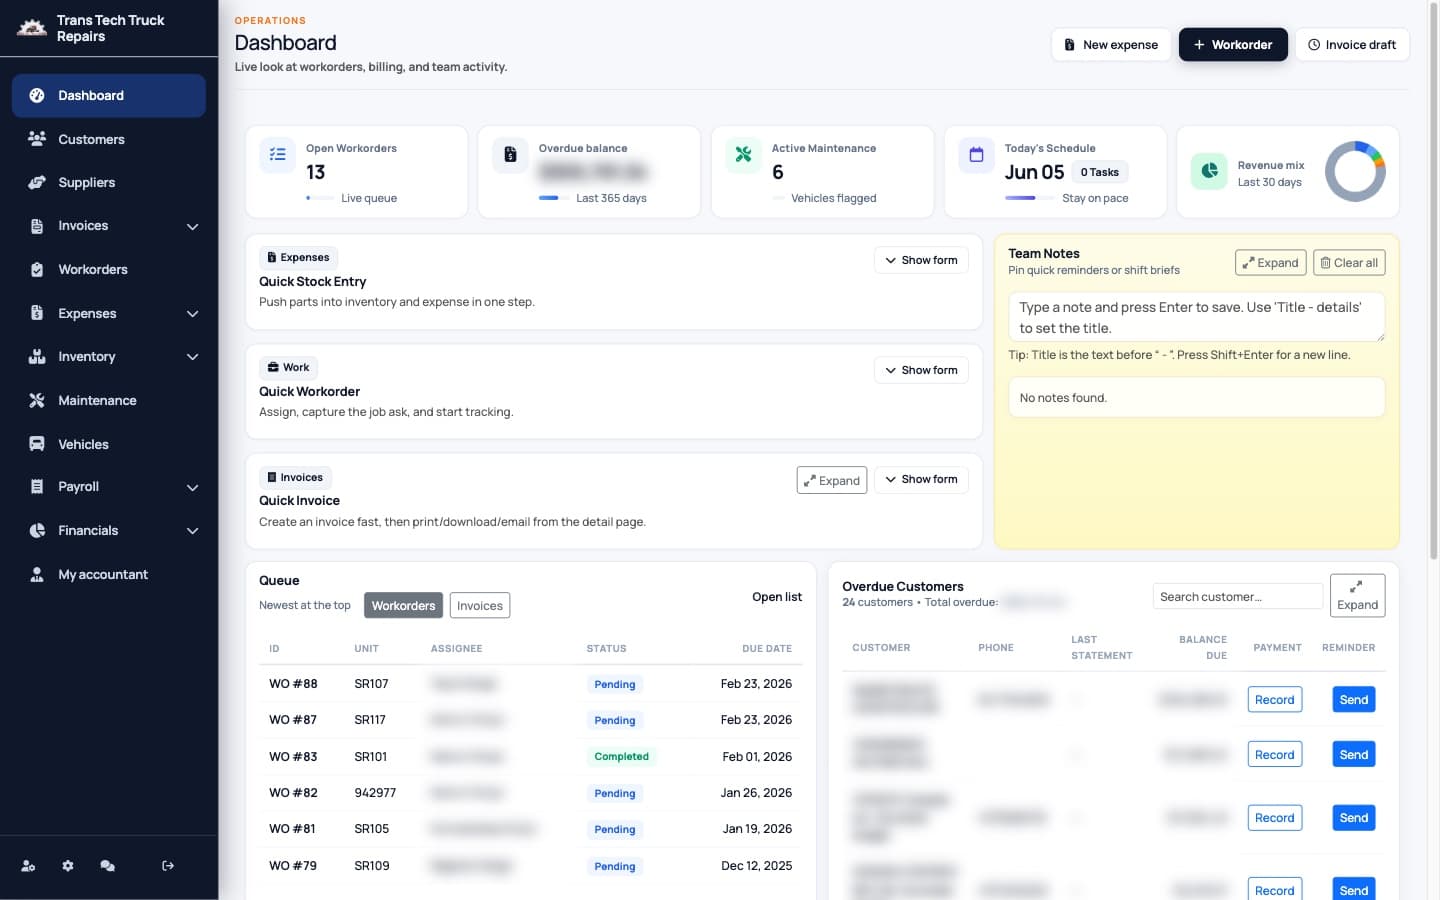Switch Queue to the Invoices tab
Viewport: 1440px width, 900px height.
[x=480, y=605]
